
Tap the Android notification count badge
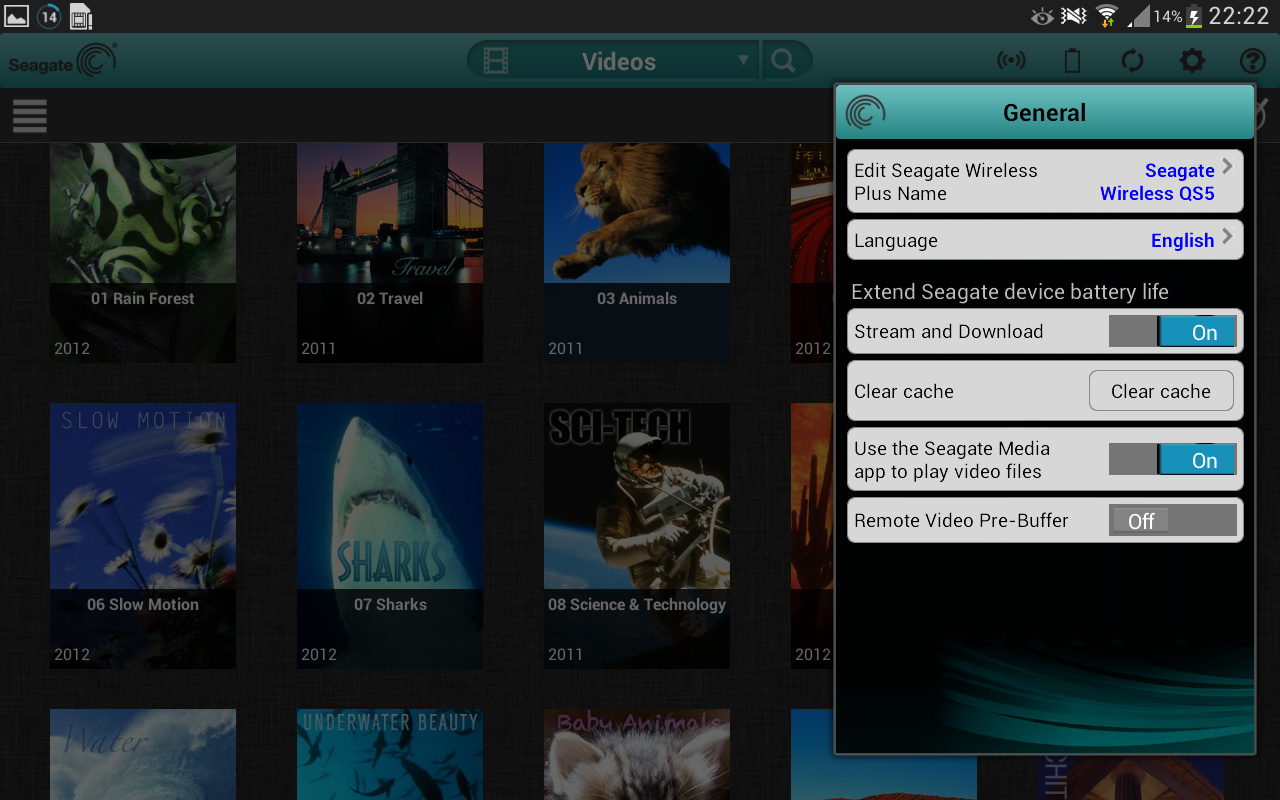click(x=49, y=16)
